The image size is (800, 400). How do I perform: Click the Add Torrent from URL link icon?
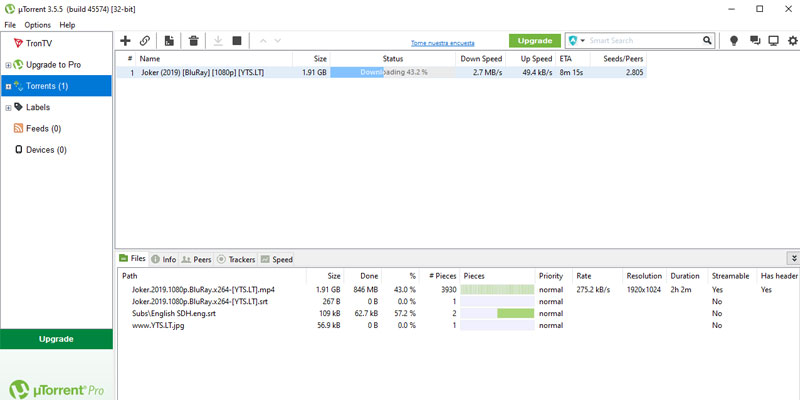(145, 41)
